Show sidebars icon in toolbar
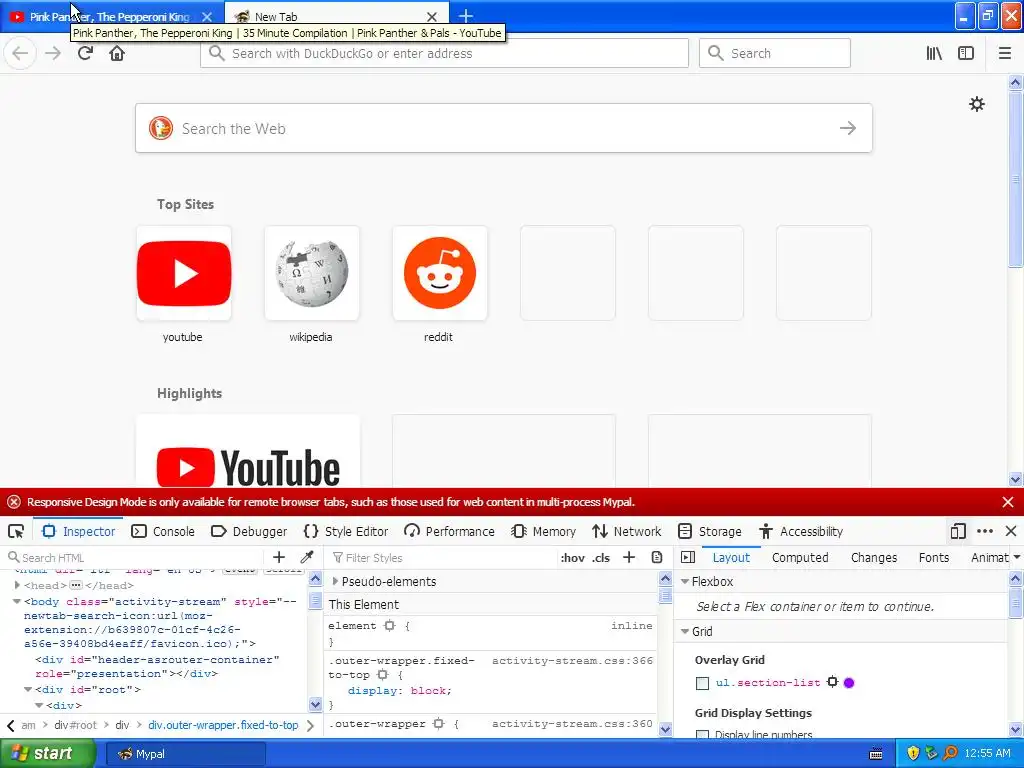Viewport: 1024px width, 768px height. click(x=966, y=54)
